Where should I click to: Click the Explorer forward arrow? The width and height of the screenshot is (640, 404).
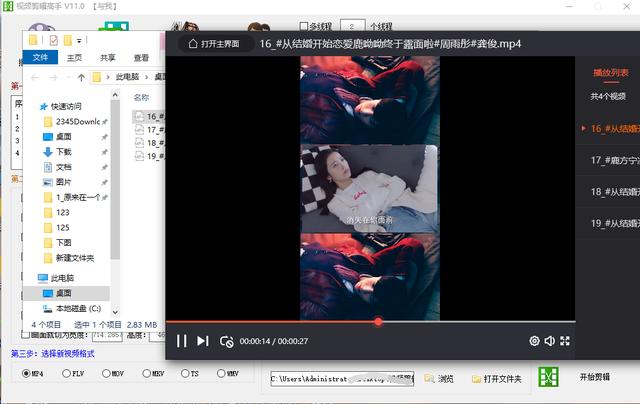(53, 77)
